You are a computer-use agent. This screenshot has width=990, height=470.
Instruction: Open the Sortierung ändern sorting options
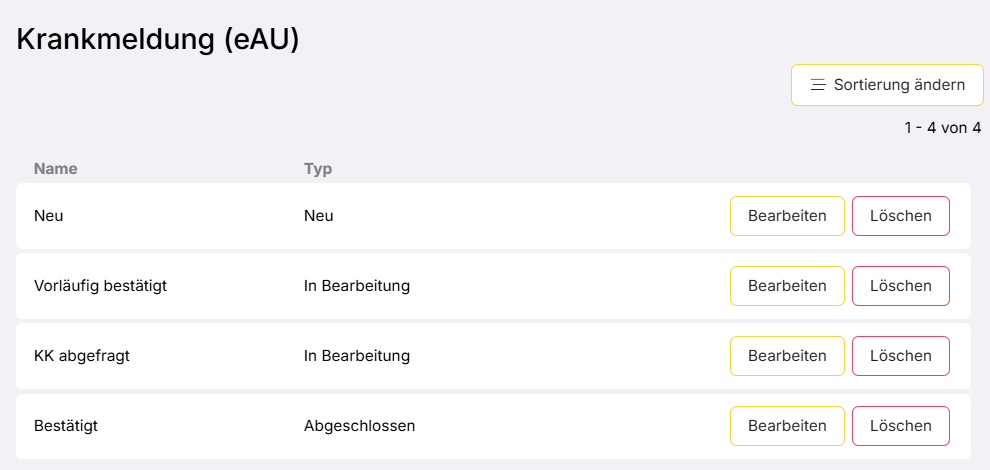[x=887, y=85]
